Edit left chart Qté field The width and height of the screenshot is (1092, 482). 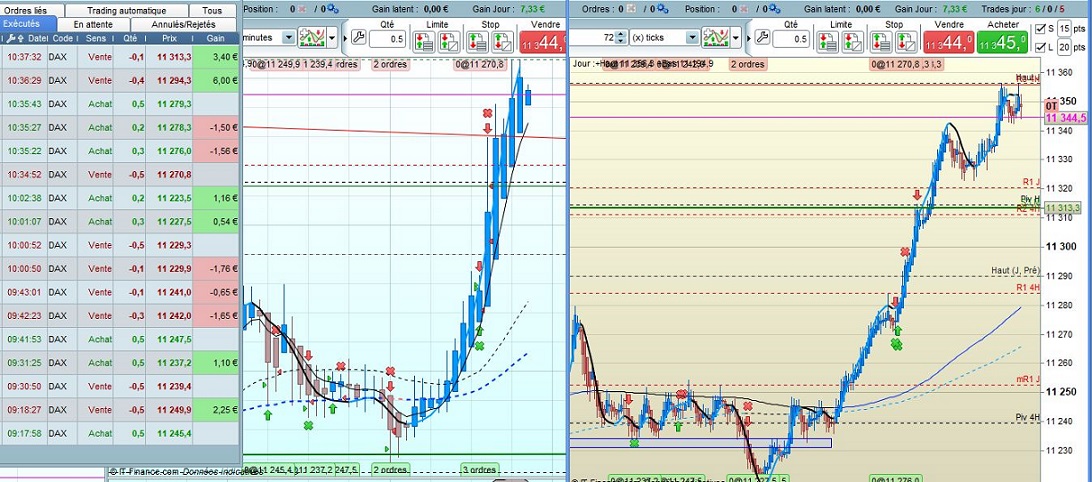tap(388, 39)
